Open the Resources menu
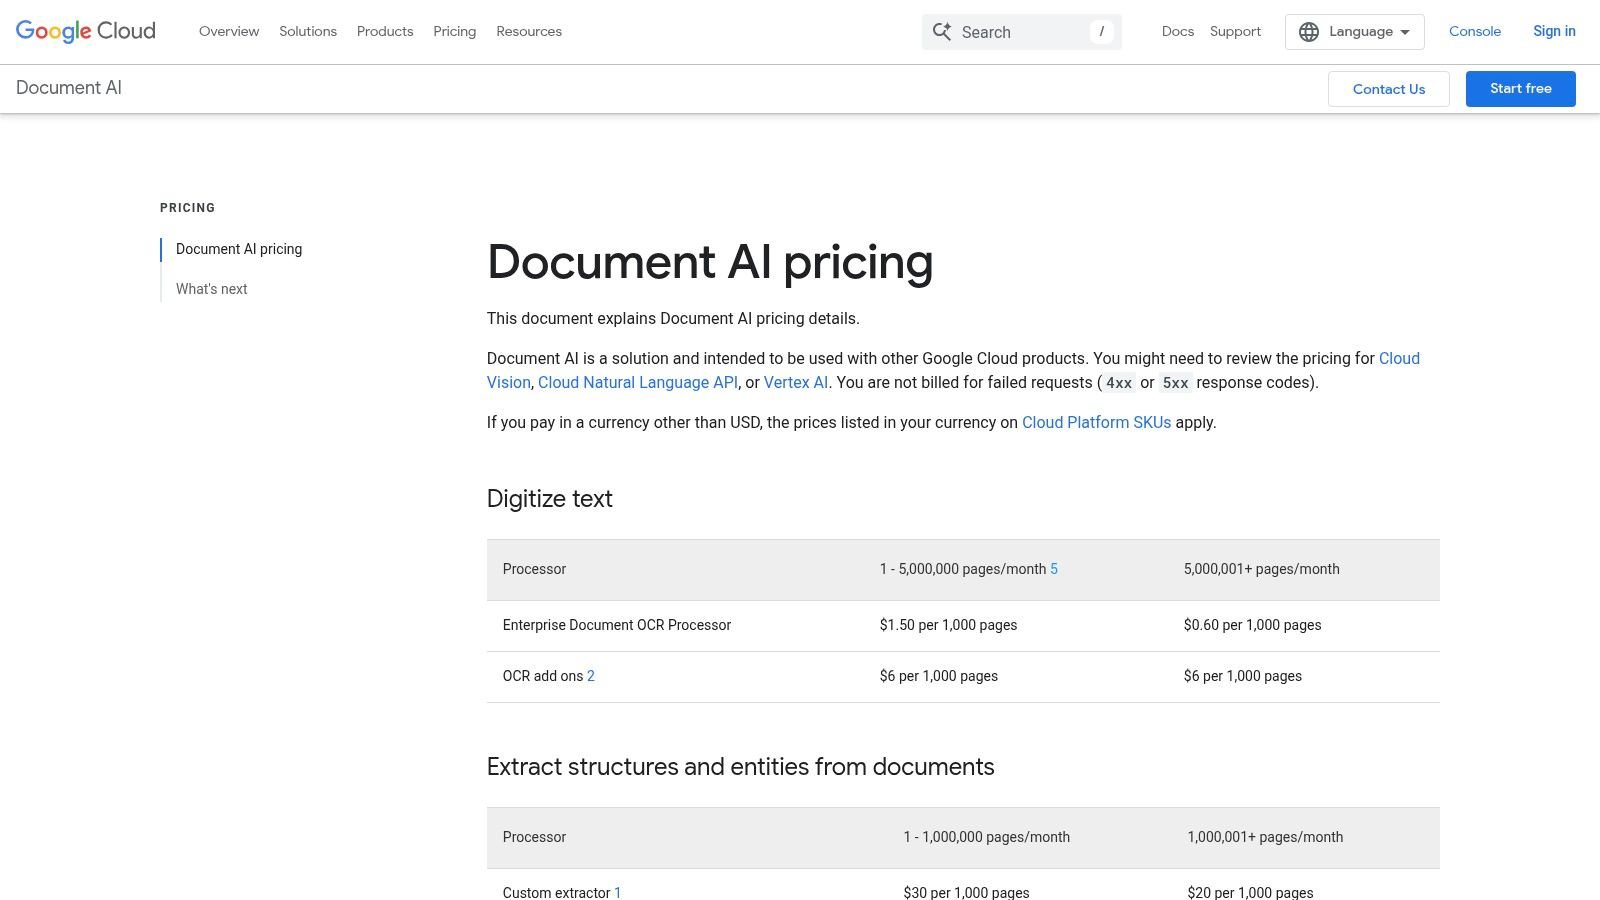The width and height of the screenshot is (1600, 900). point(529,31)
